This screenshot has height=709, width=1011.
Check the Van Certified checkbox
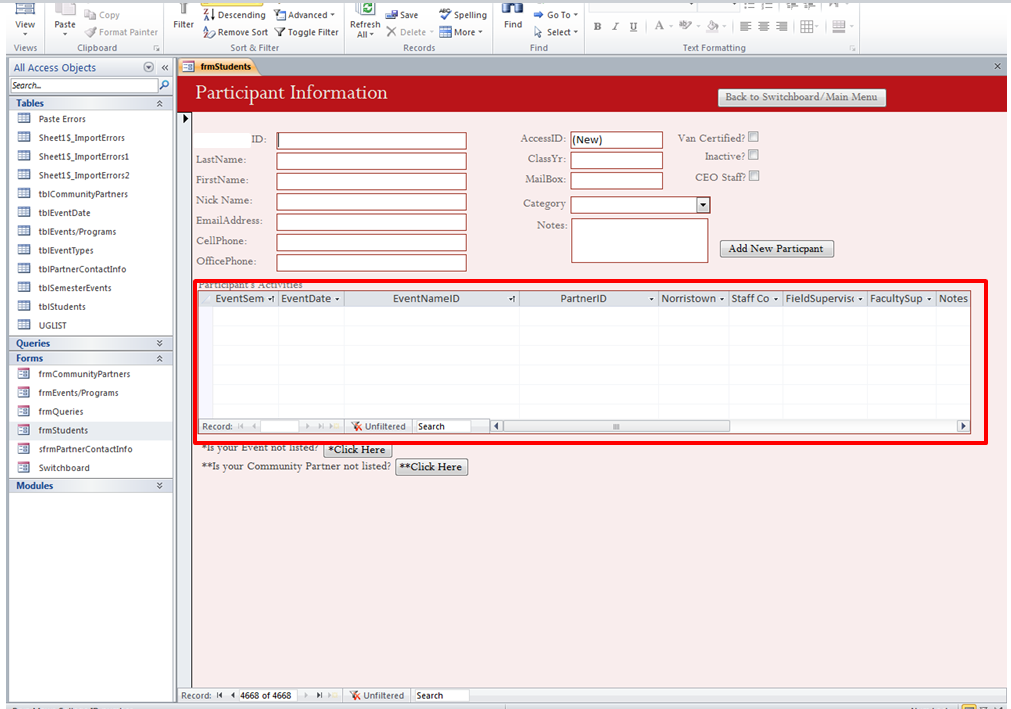[x=755, y=138]
